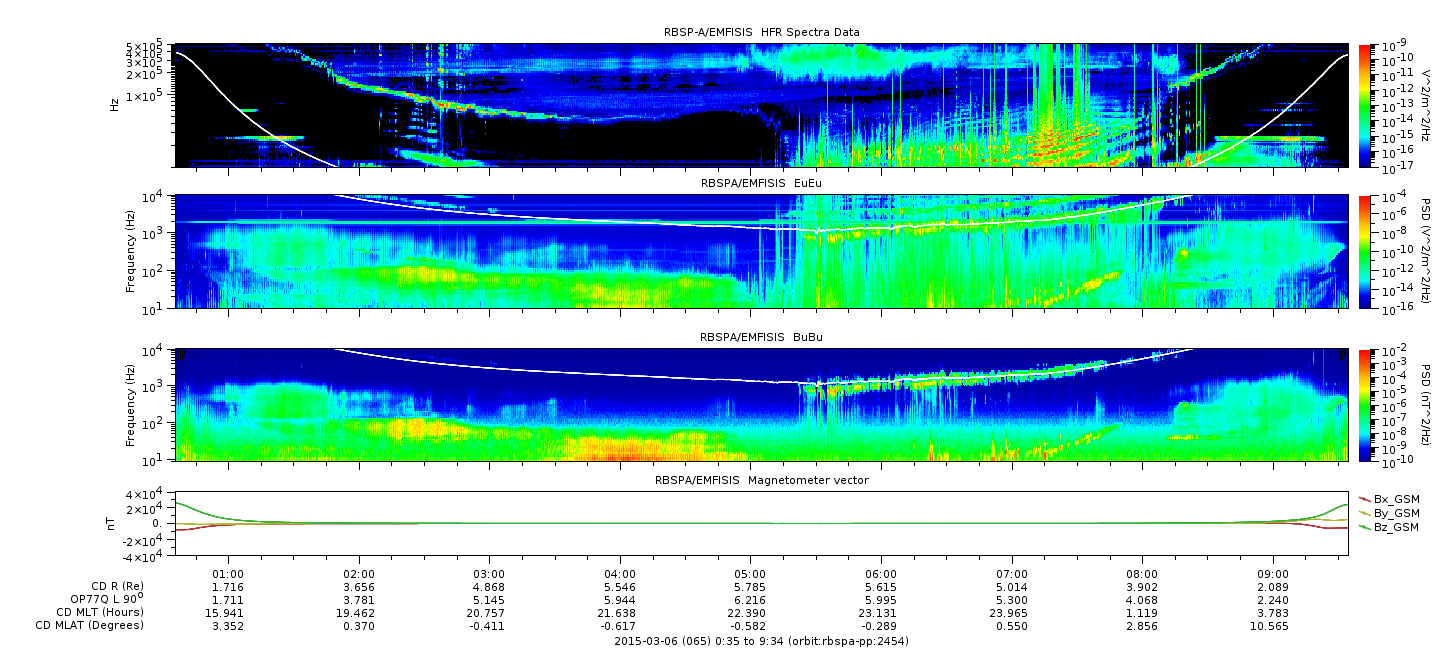Click the 05:00 time axis tick label
Screen dimensions: 1447x658
click(750, 574)
